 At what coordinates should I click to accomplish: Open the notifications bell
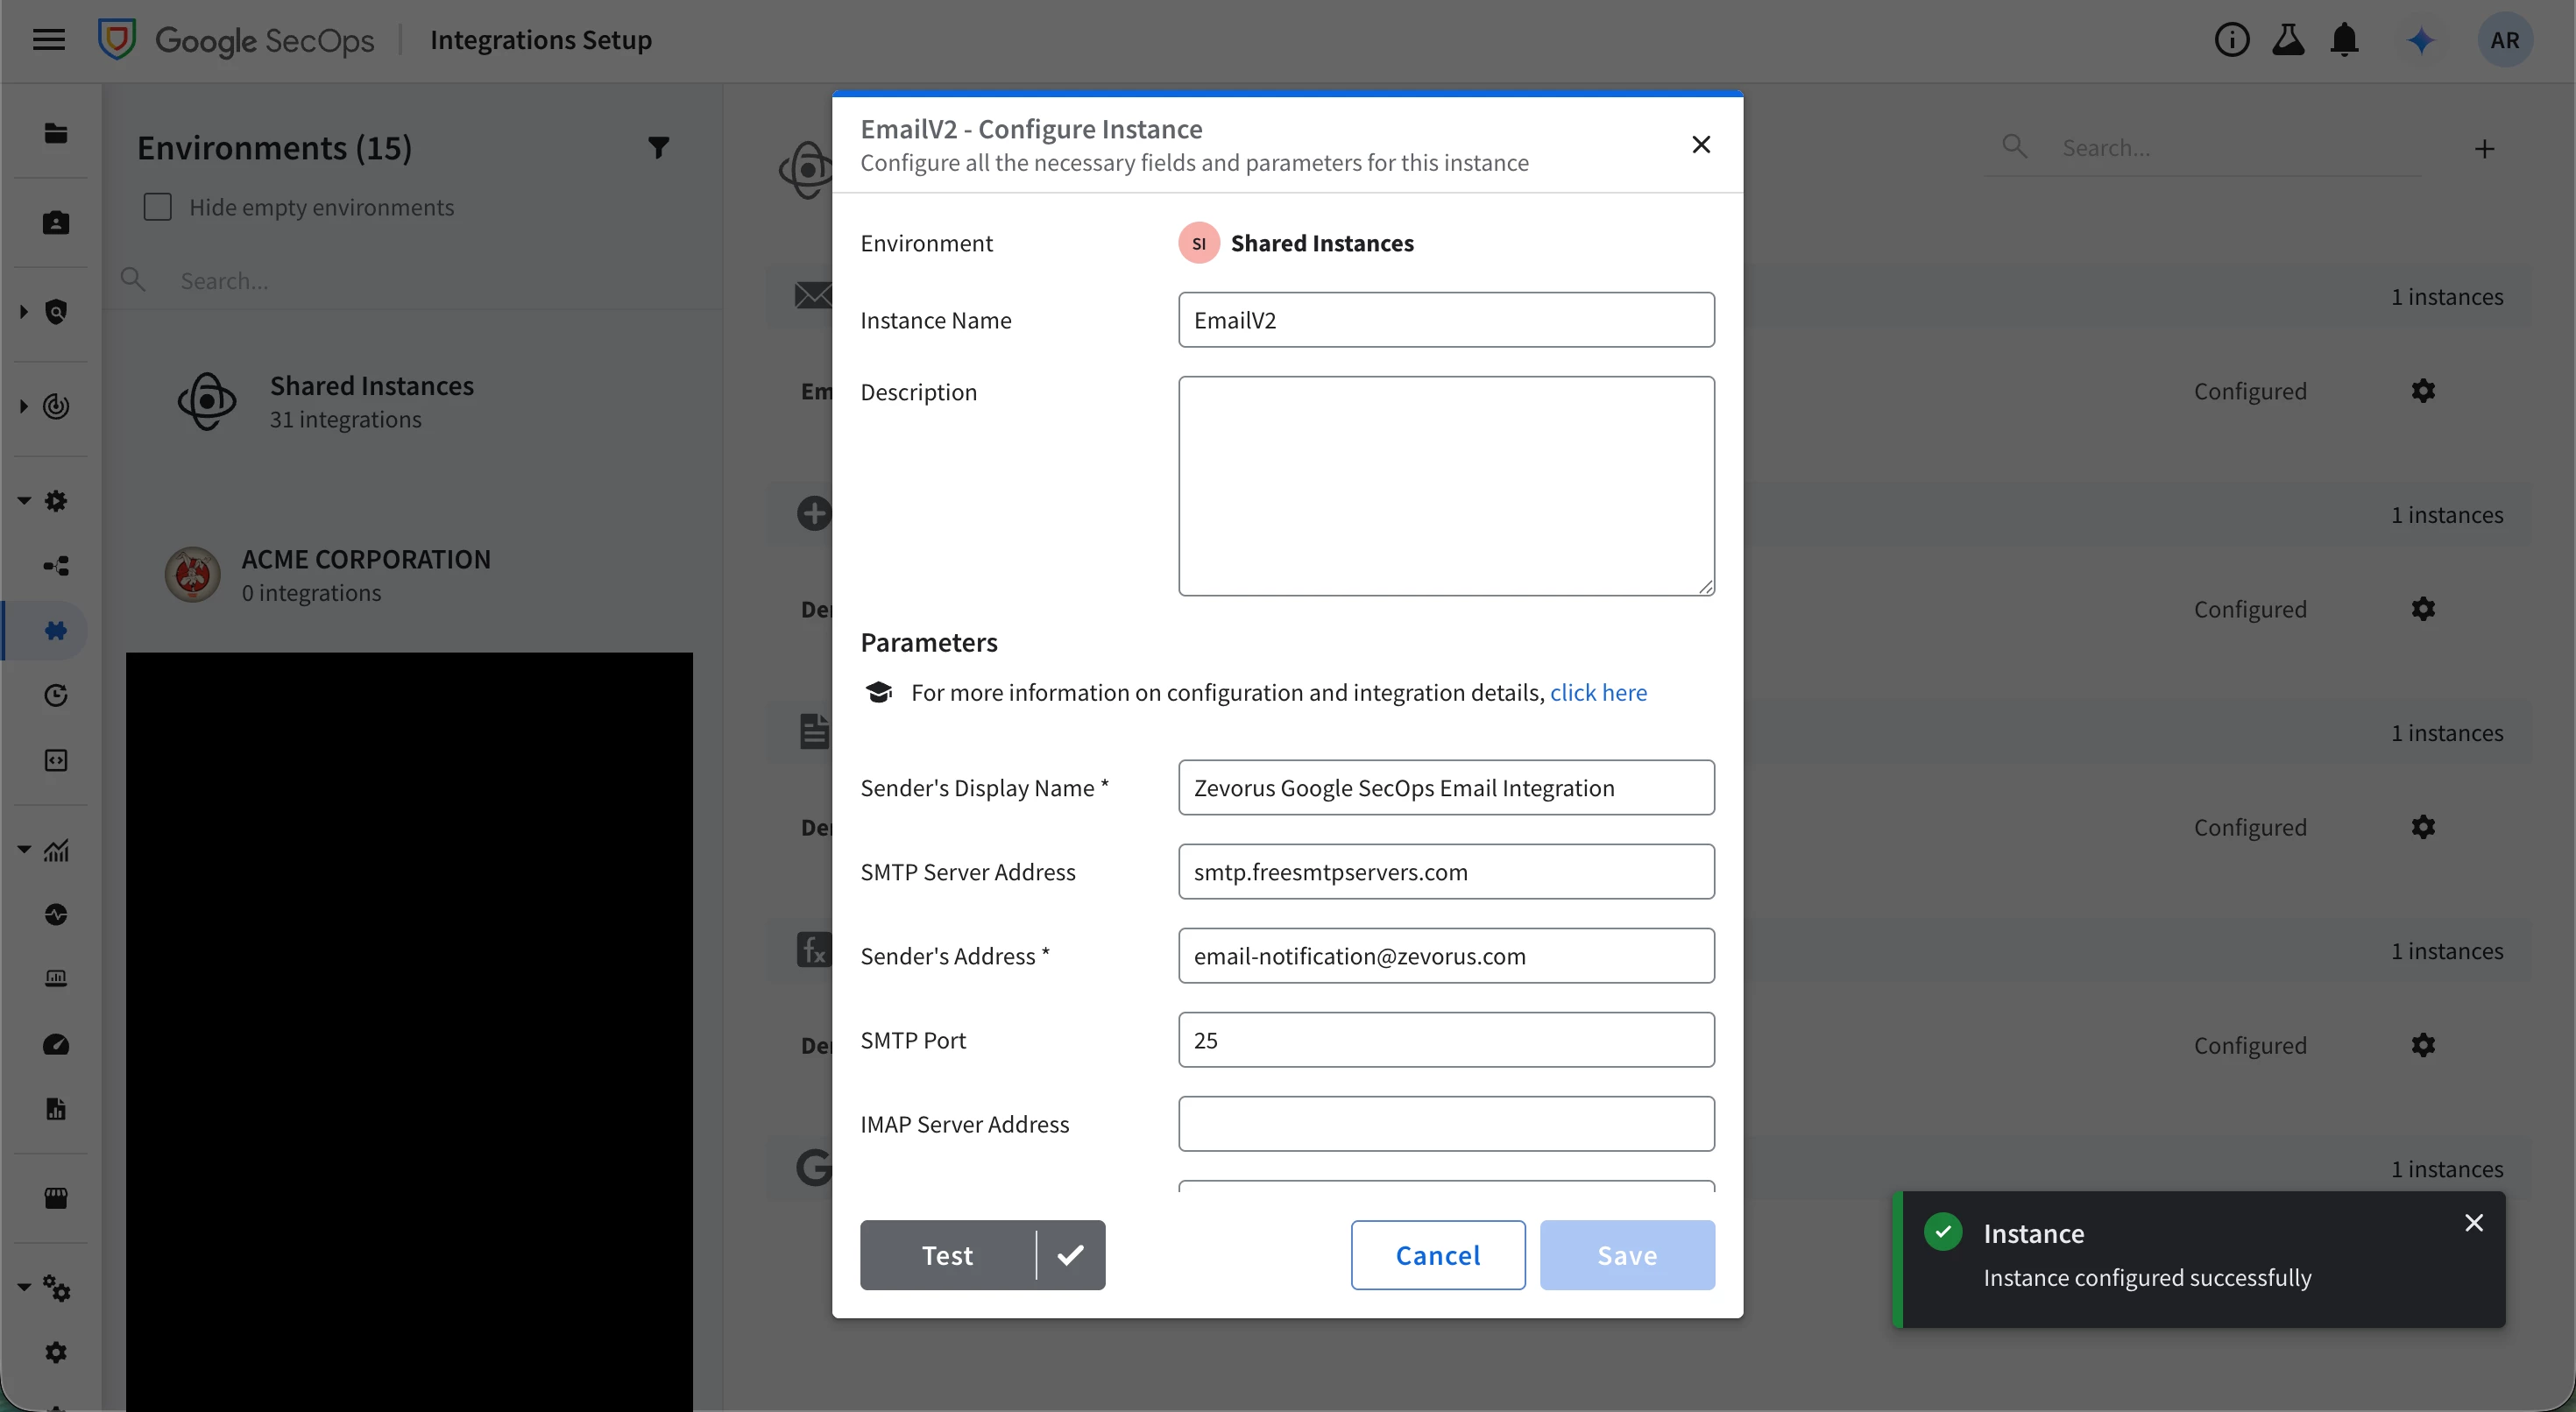pos(2344,40)
